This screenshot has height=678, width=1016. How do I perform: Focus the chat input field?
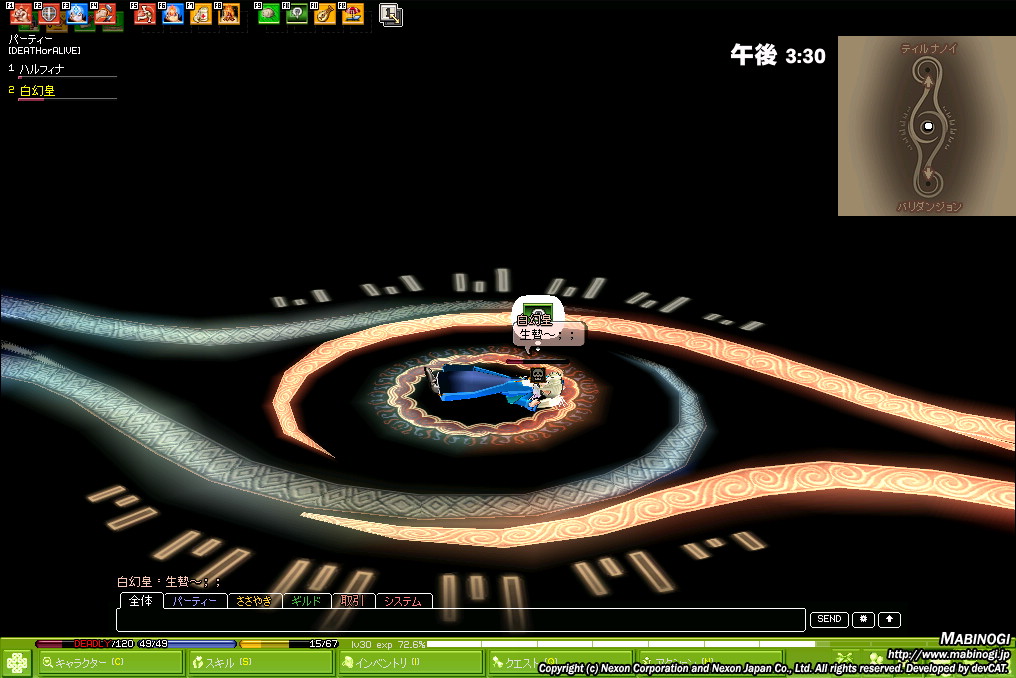pyautogui.click(x=461, y=620)
